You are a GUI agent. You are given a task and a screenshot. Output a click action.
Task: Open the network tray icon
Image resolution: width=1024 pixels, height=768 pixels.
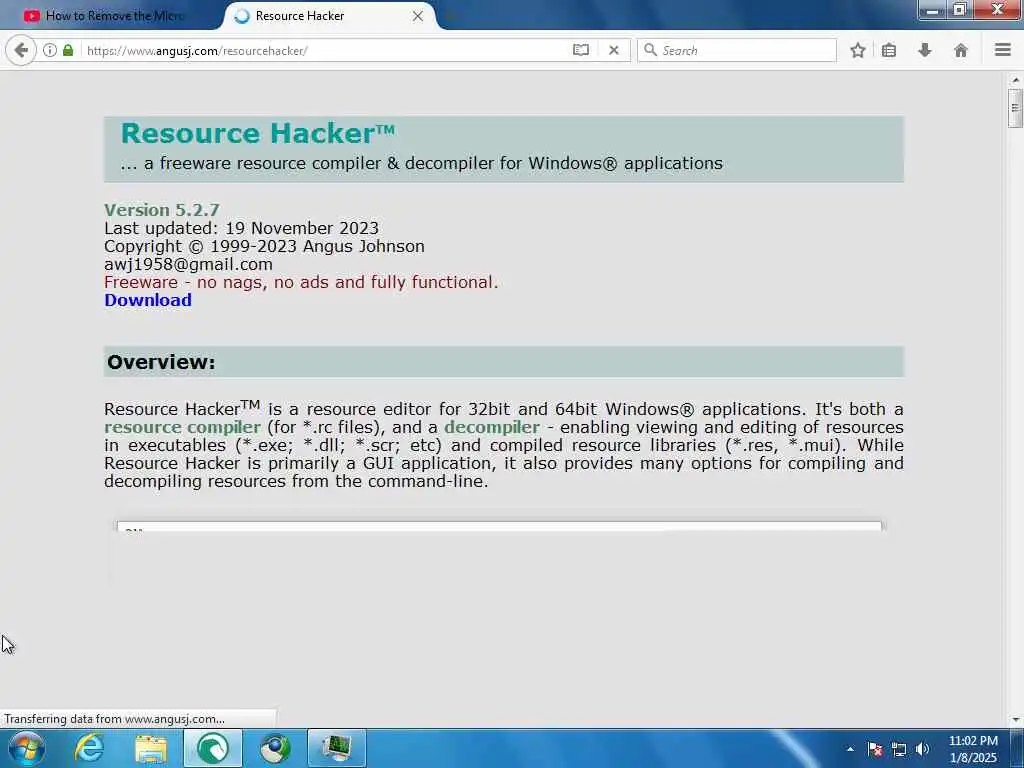click(x=899, y=749)
